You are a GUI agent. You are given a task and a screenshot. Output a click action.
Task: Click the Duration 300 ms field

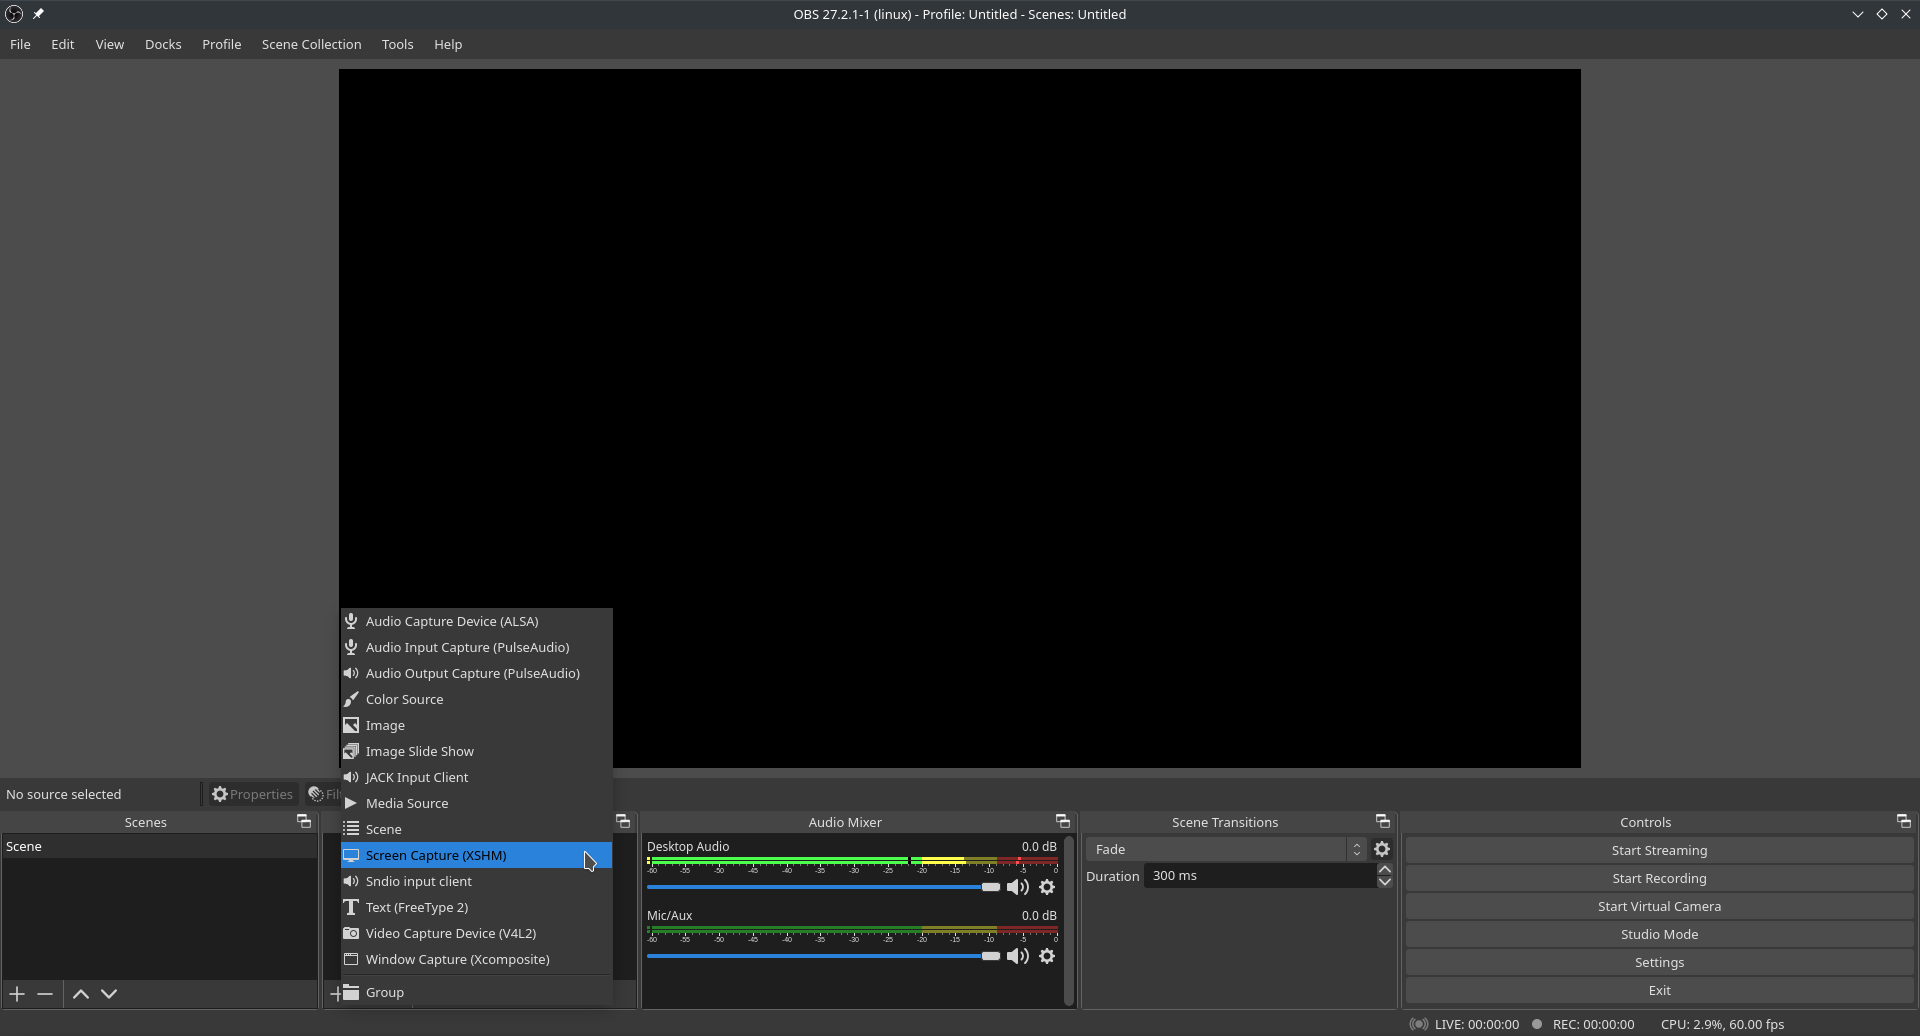coord(1260,875)
